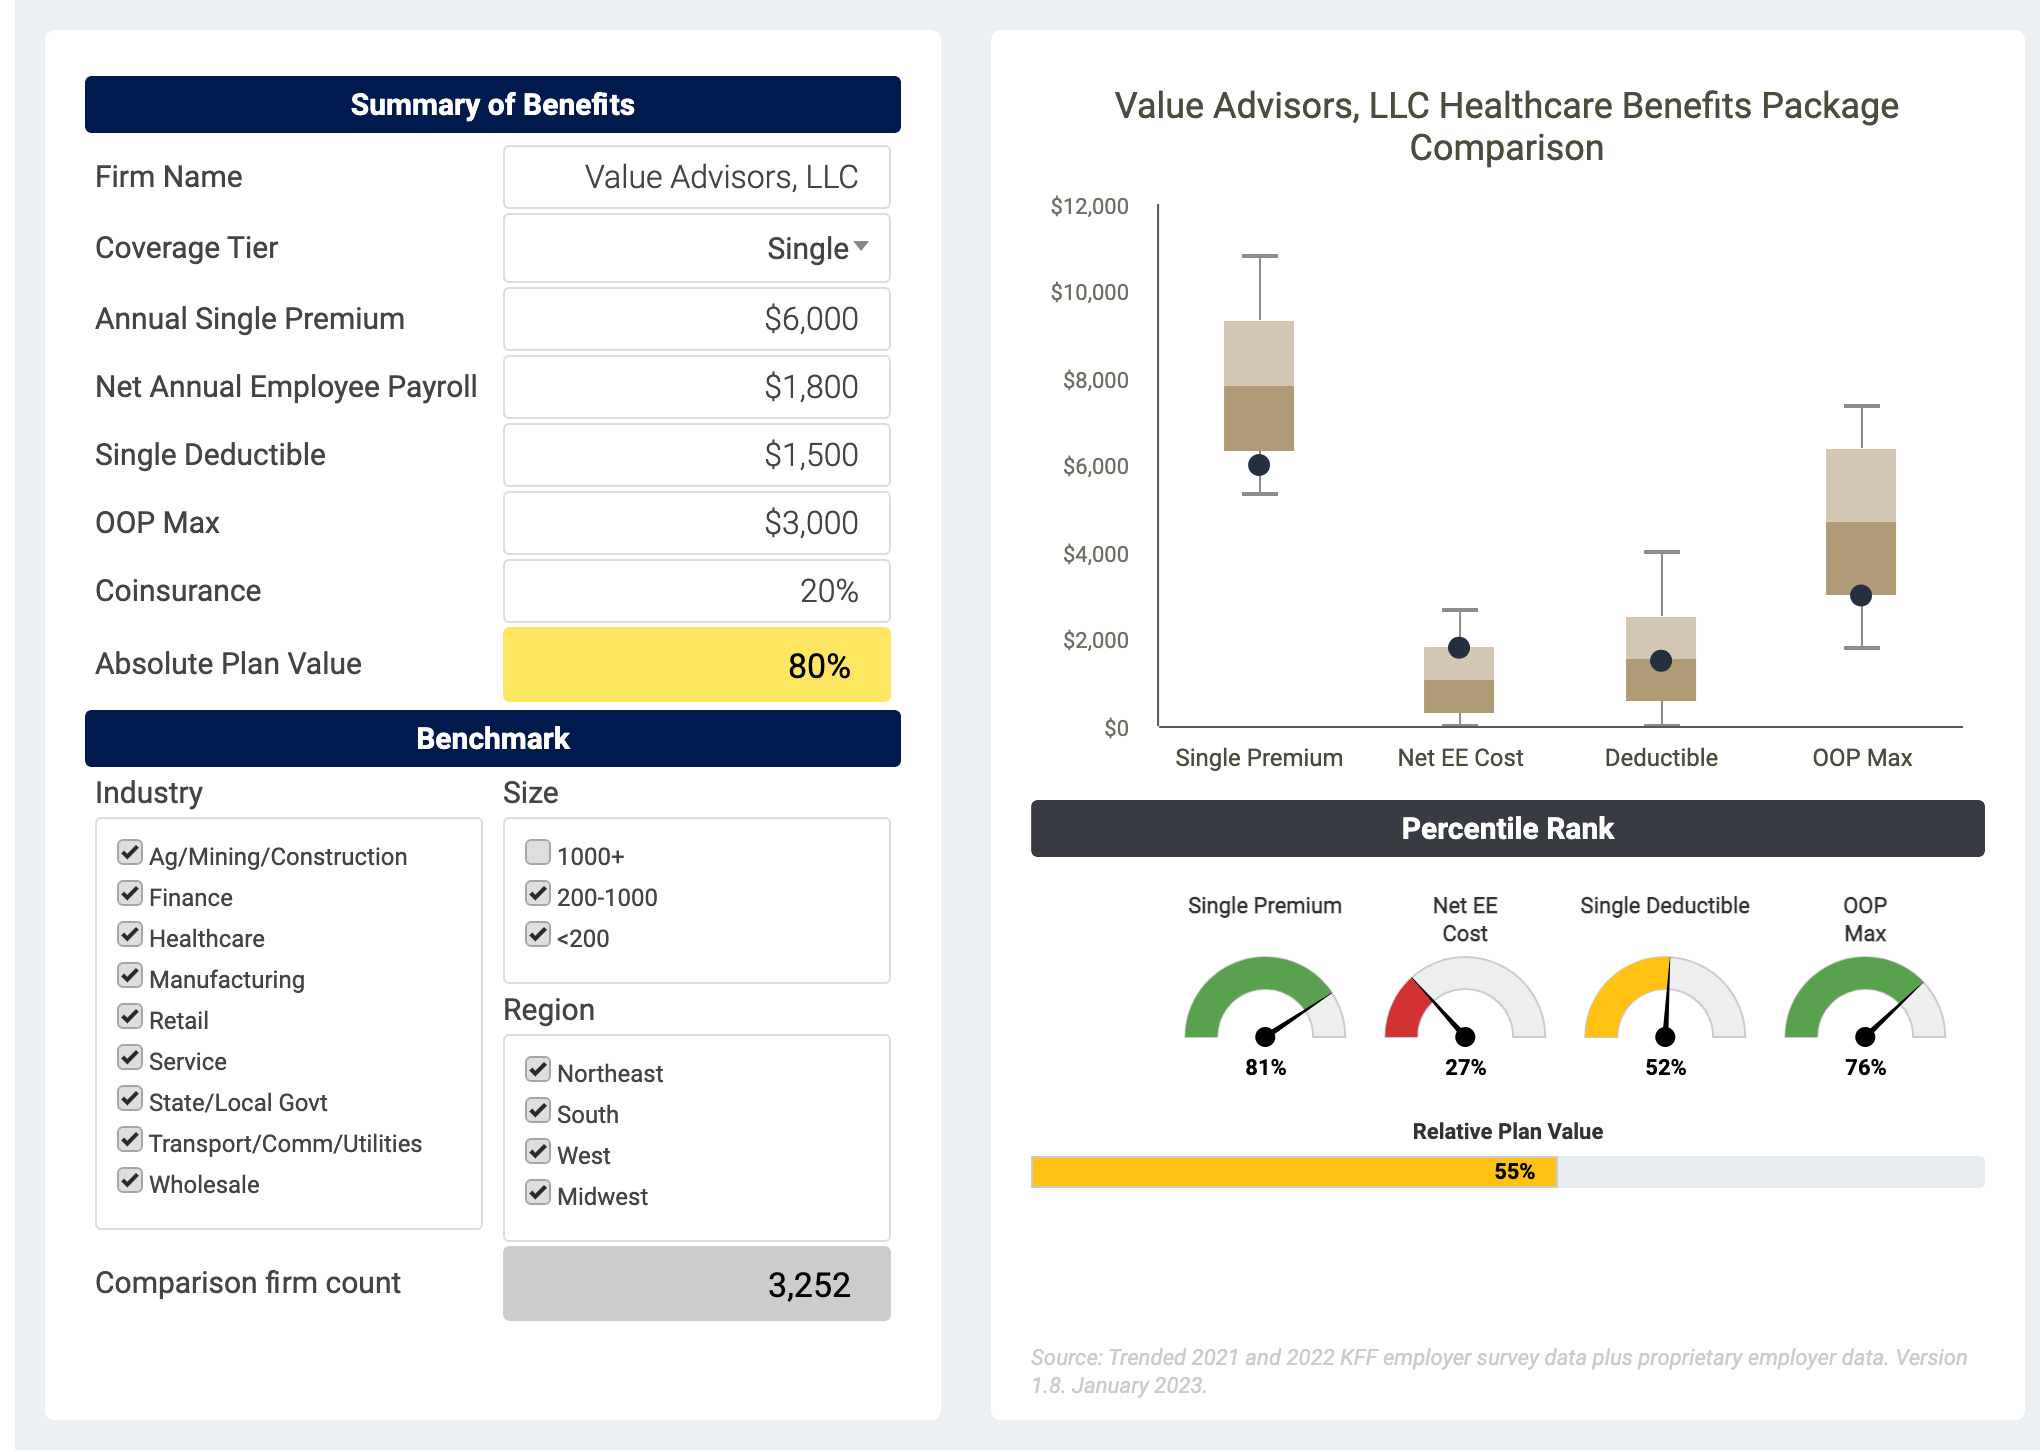
Task: Click the Percentile Rank header bar
Action: pos(1507,829)
